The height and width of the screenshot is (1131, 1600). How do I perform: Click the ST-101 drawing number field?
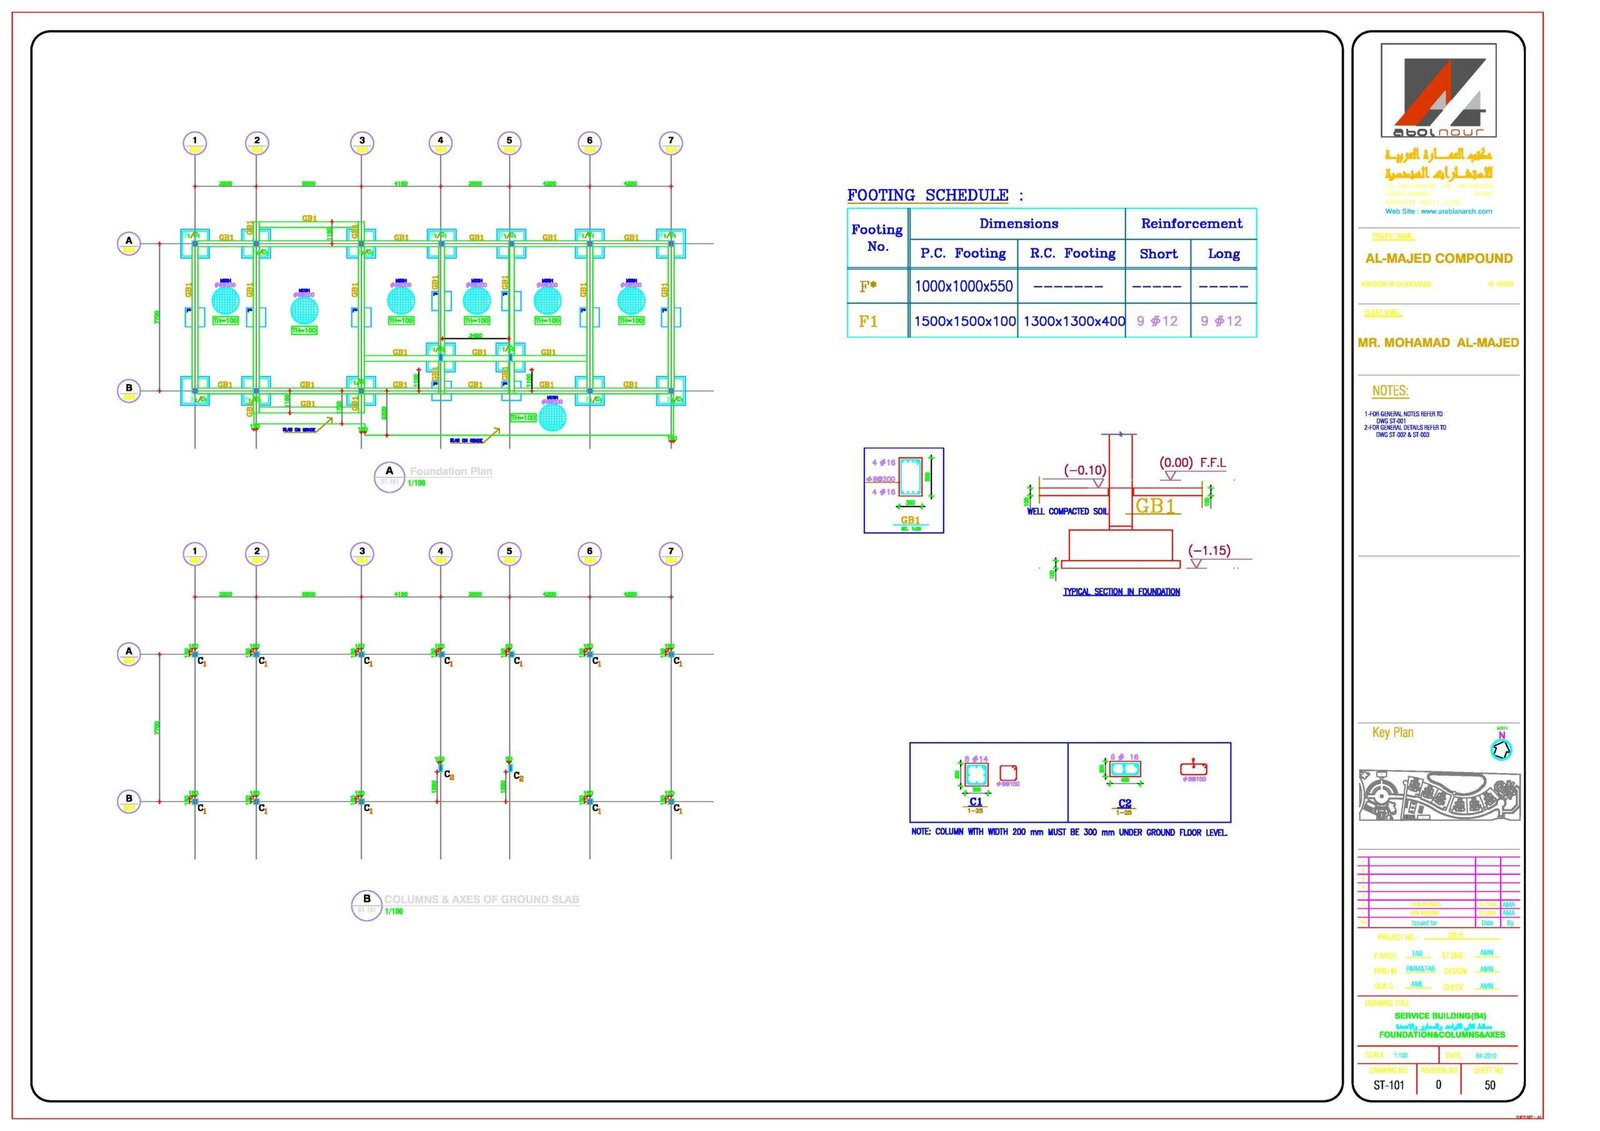[1388, 1085]
